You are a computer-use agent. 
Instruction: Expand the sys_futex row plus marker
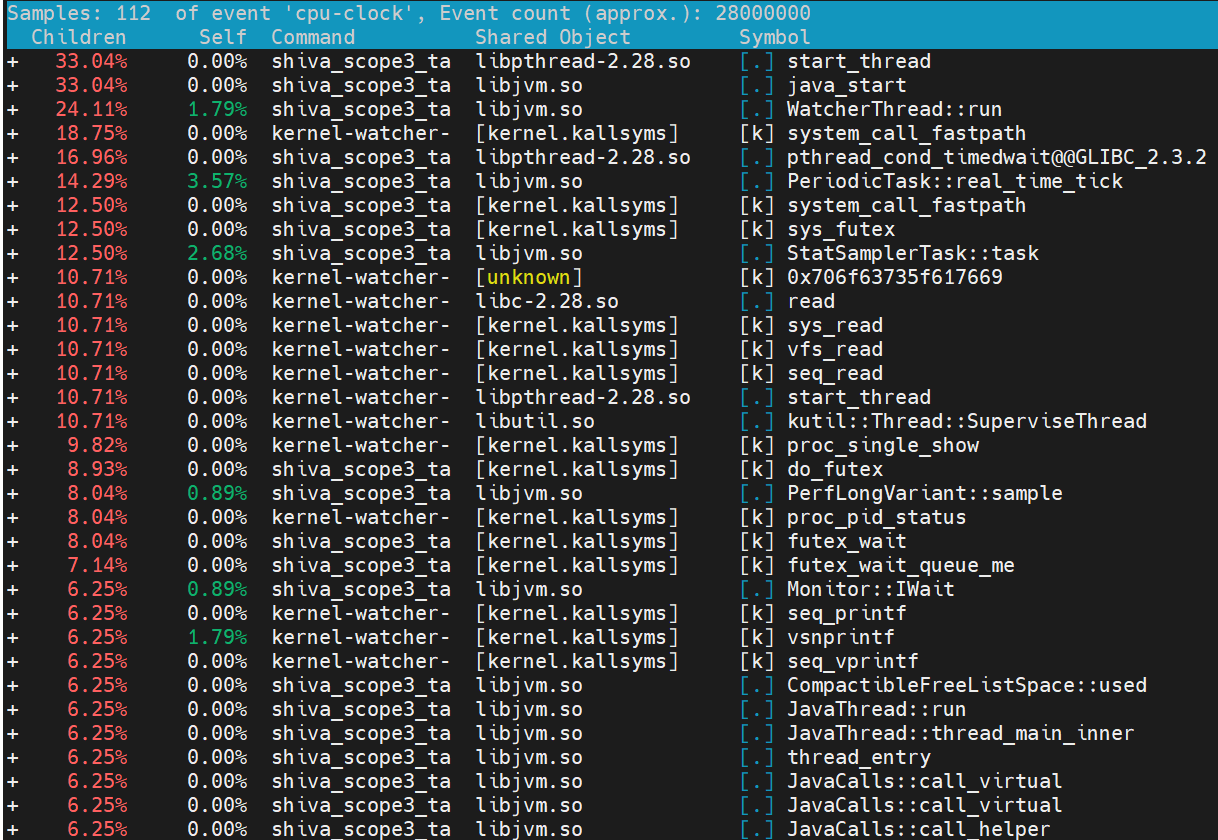pos(12,230)
